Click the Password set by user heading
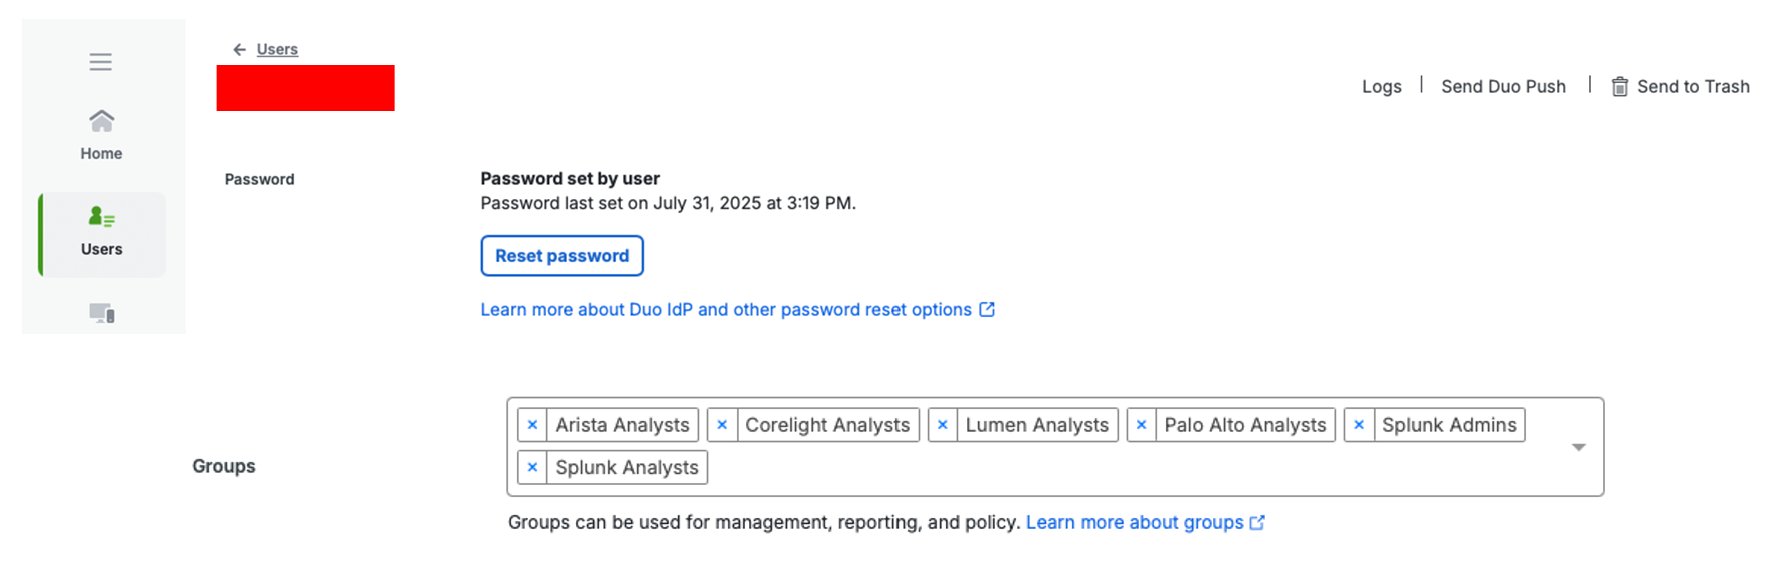 point(570,179)
